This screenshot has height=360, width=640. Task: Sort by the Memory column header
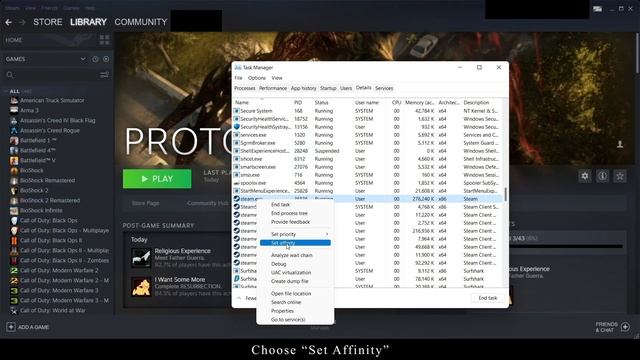(419, 103)
